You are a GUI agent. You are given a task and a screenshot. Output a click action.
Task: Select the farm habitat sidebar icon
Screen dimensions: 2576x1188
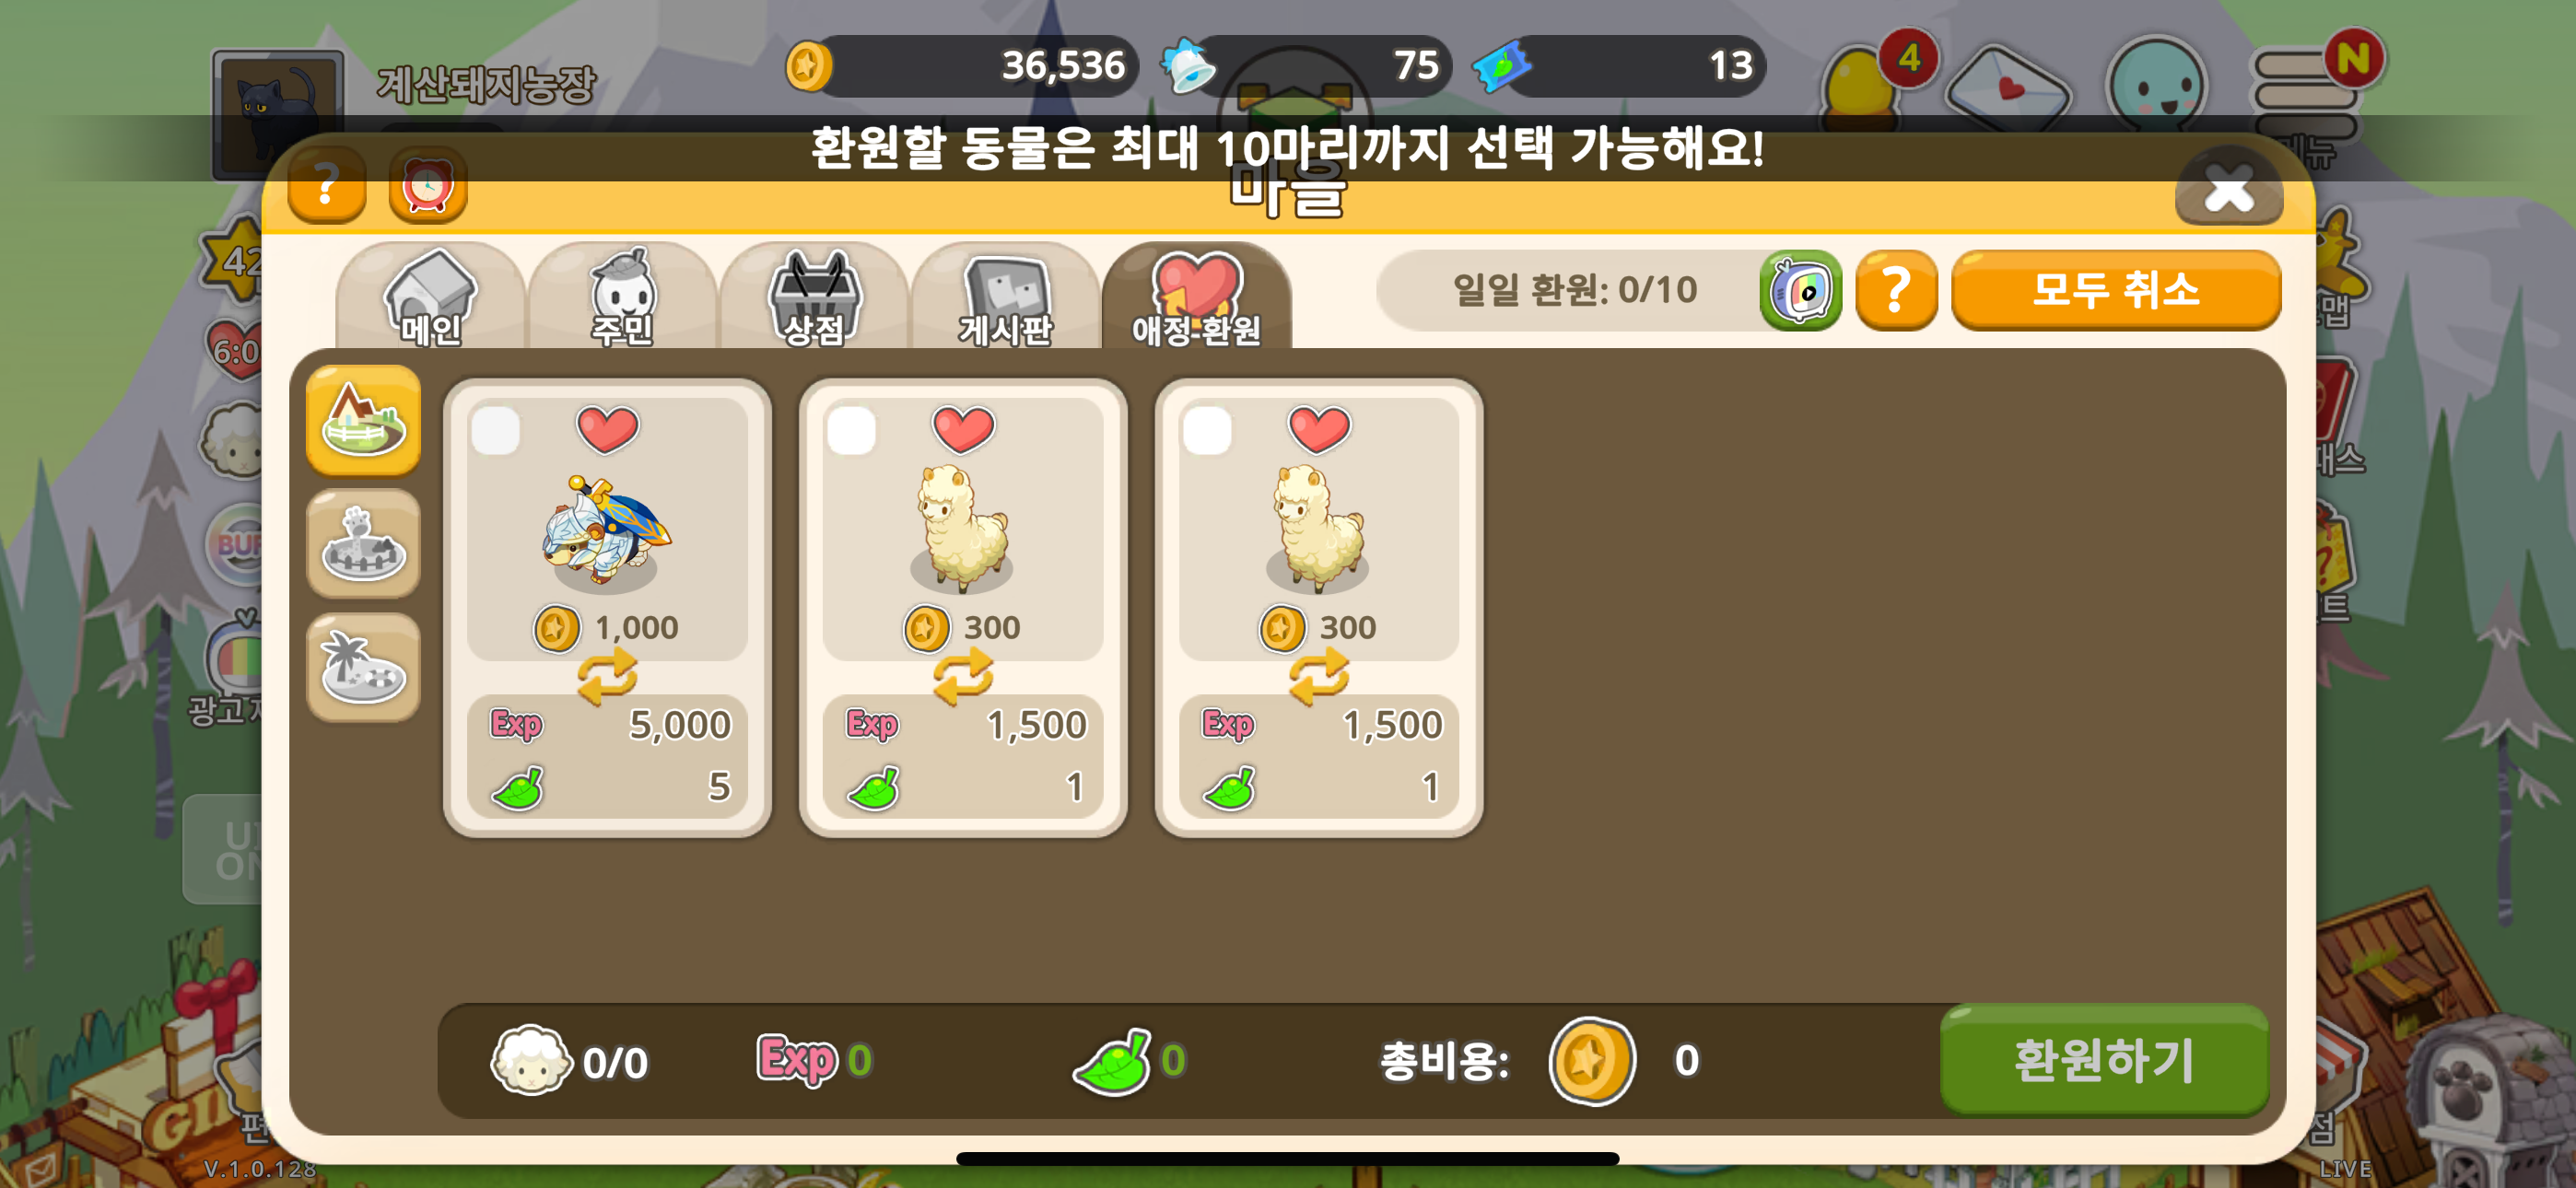pos(363,421)
